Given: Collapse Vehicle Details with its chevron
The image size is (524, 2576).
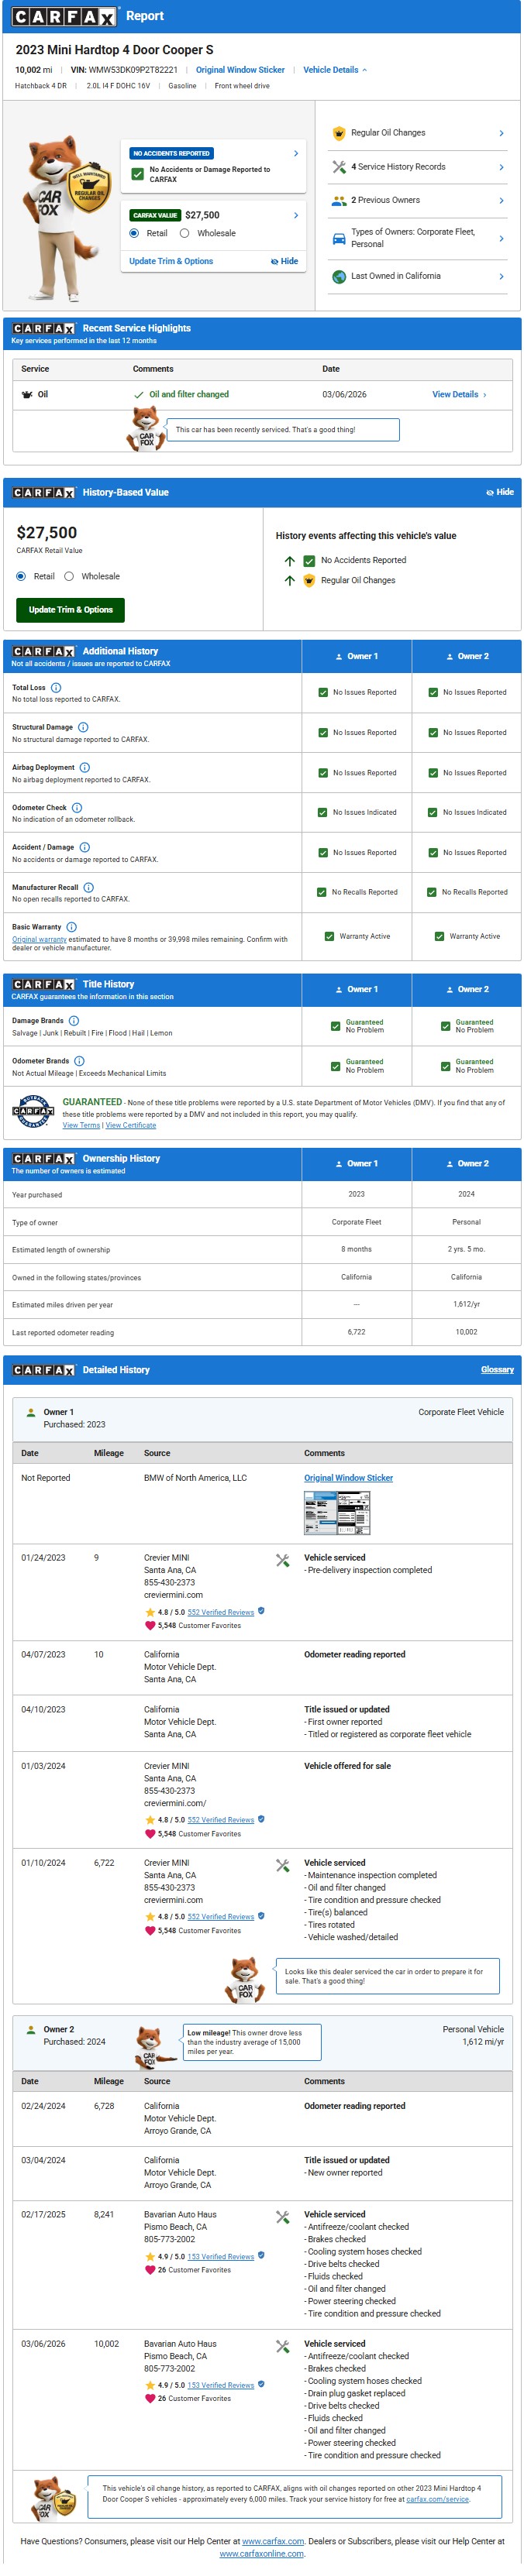Looking at the screenshot, I should pyautogui.click(x=365, y=70).
